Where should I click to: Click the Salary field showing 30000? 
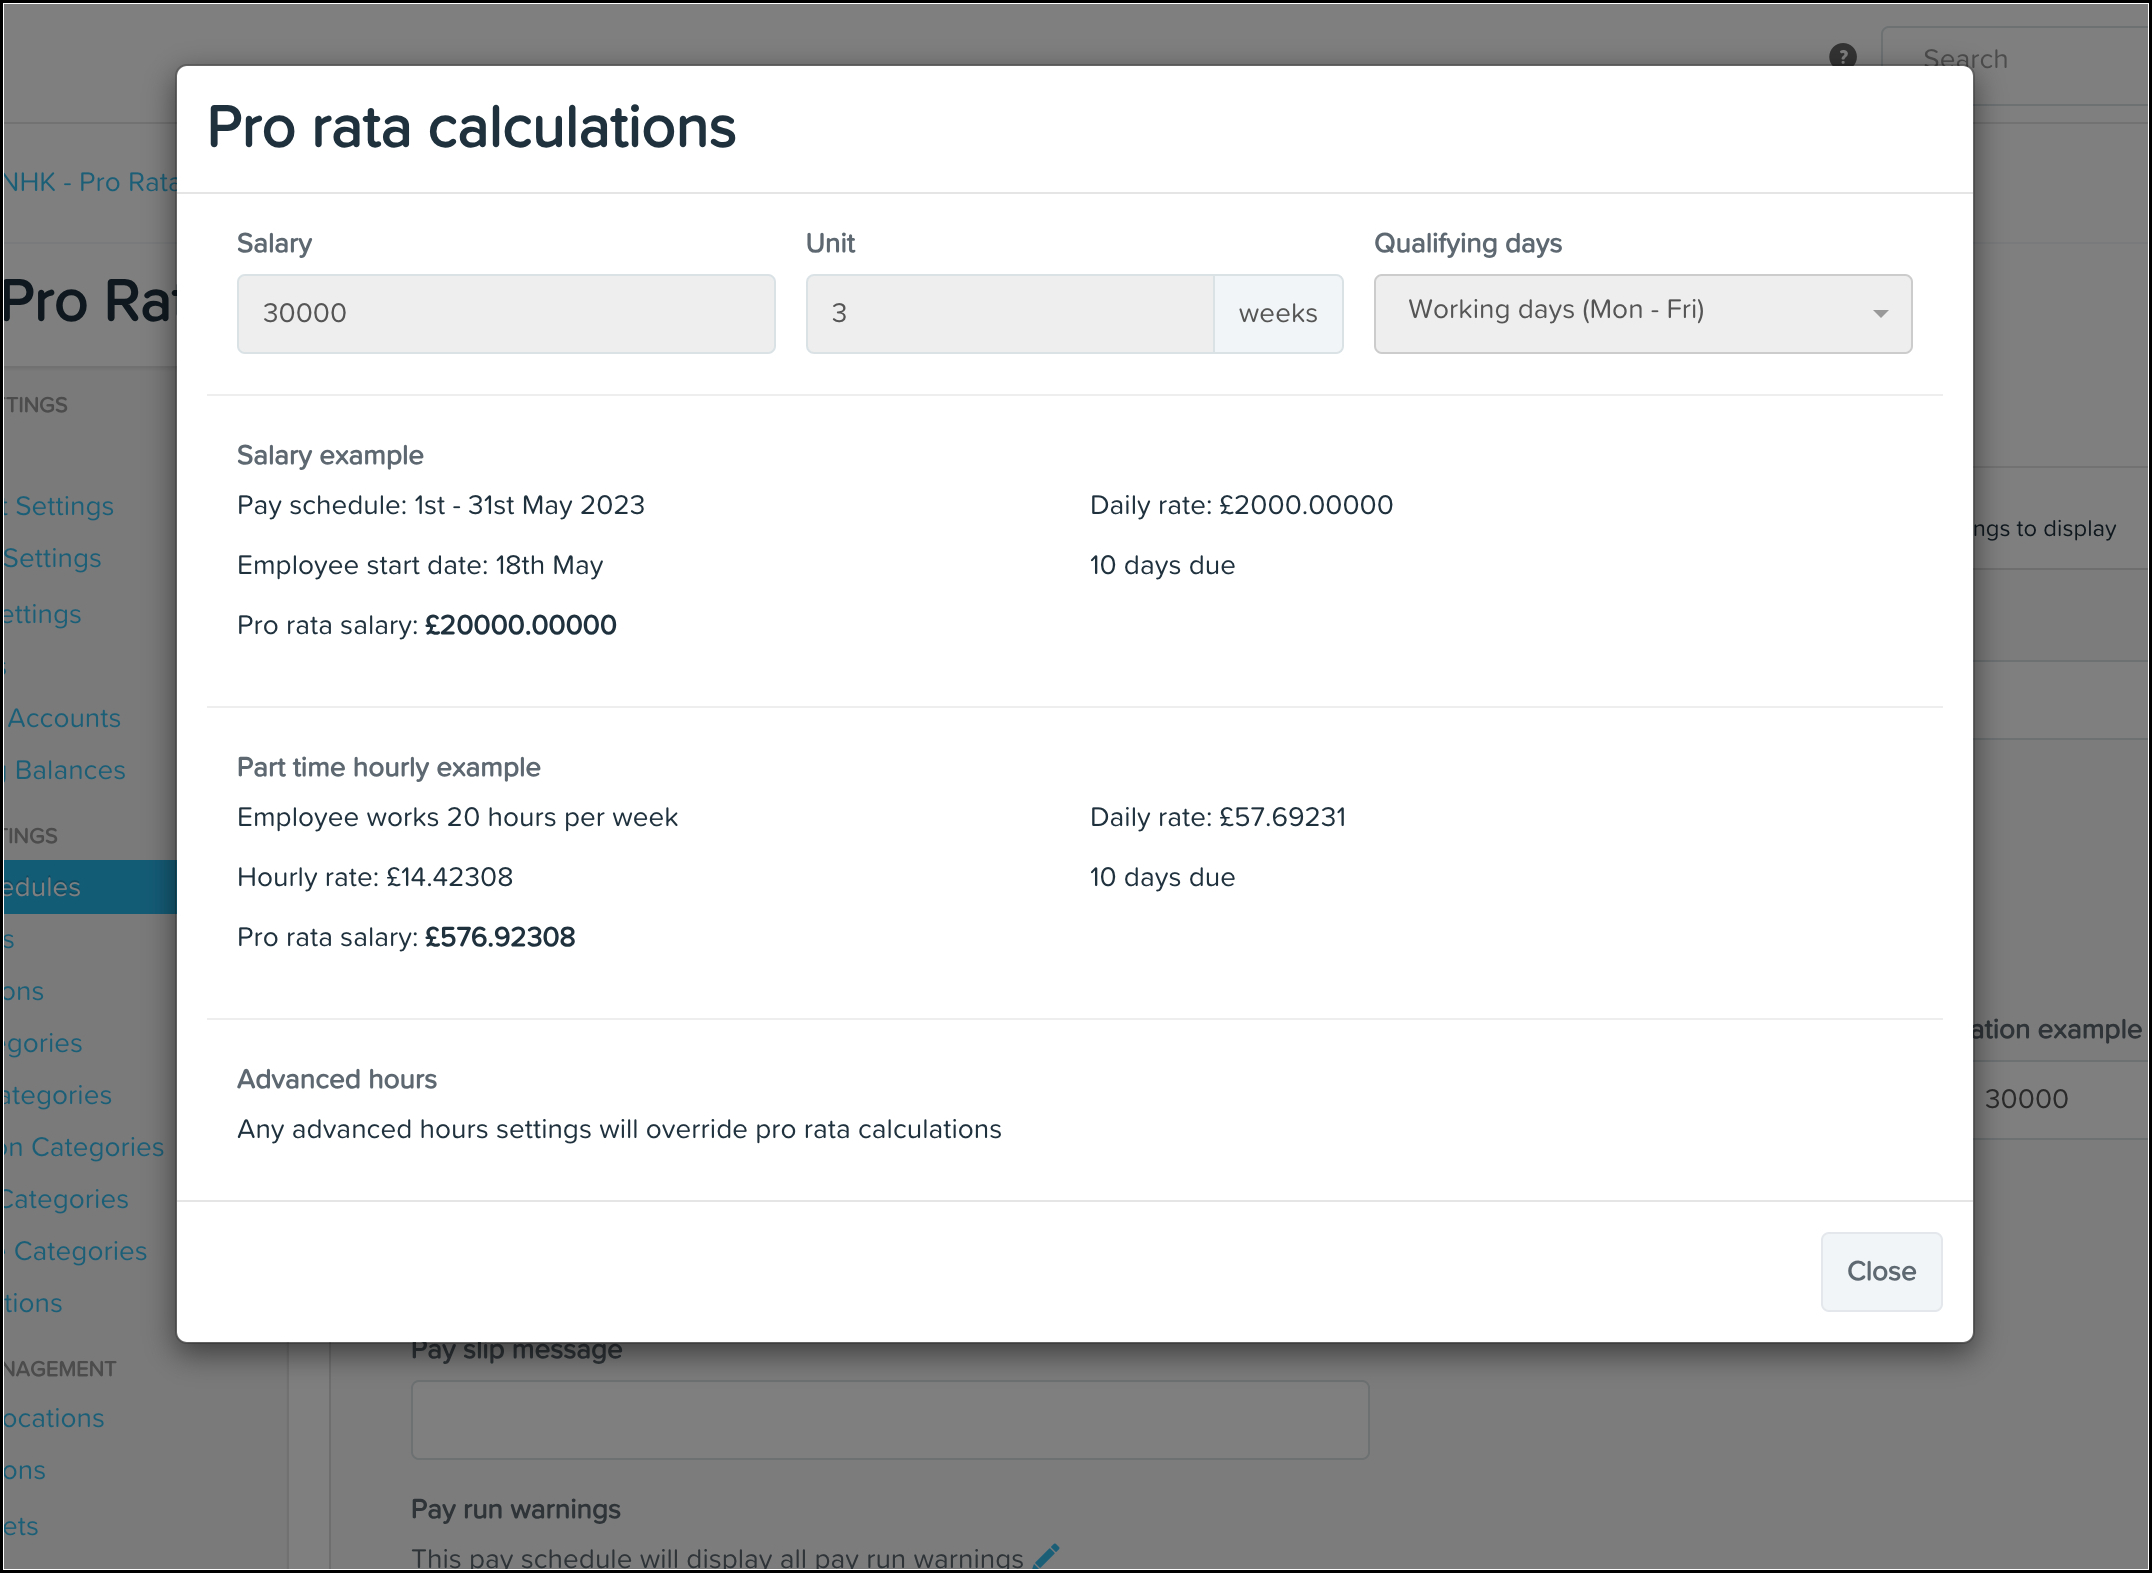pos(505,313)
